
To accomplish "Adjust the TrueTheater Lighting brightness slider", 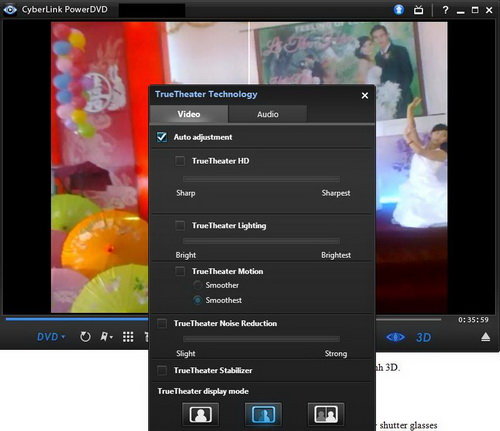I will pos(261,241).
